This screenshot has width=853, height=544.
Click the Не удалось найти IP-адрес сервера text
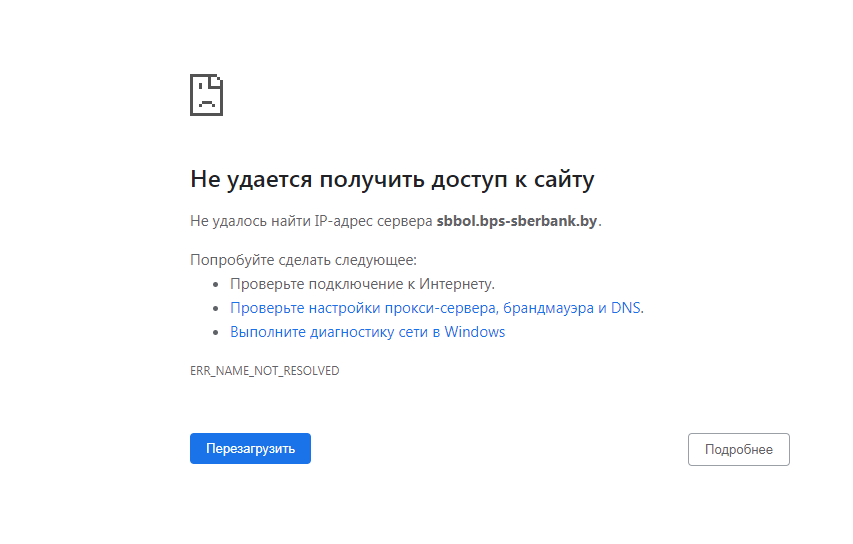click(311, 220)
